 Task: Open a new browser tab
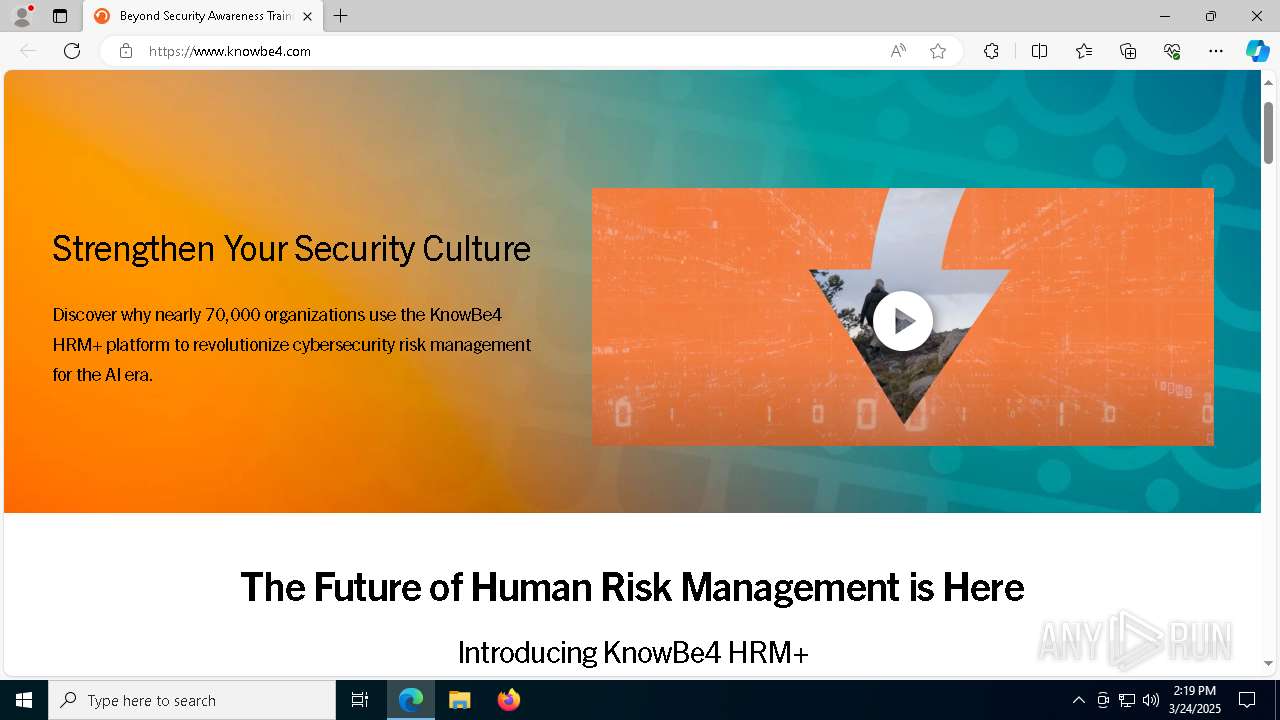point(341,16)
